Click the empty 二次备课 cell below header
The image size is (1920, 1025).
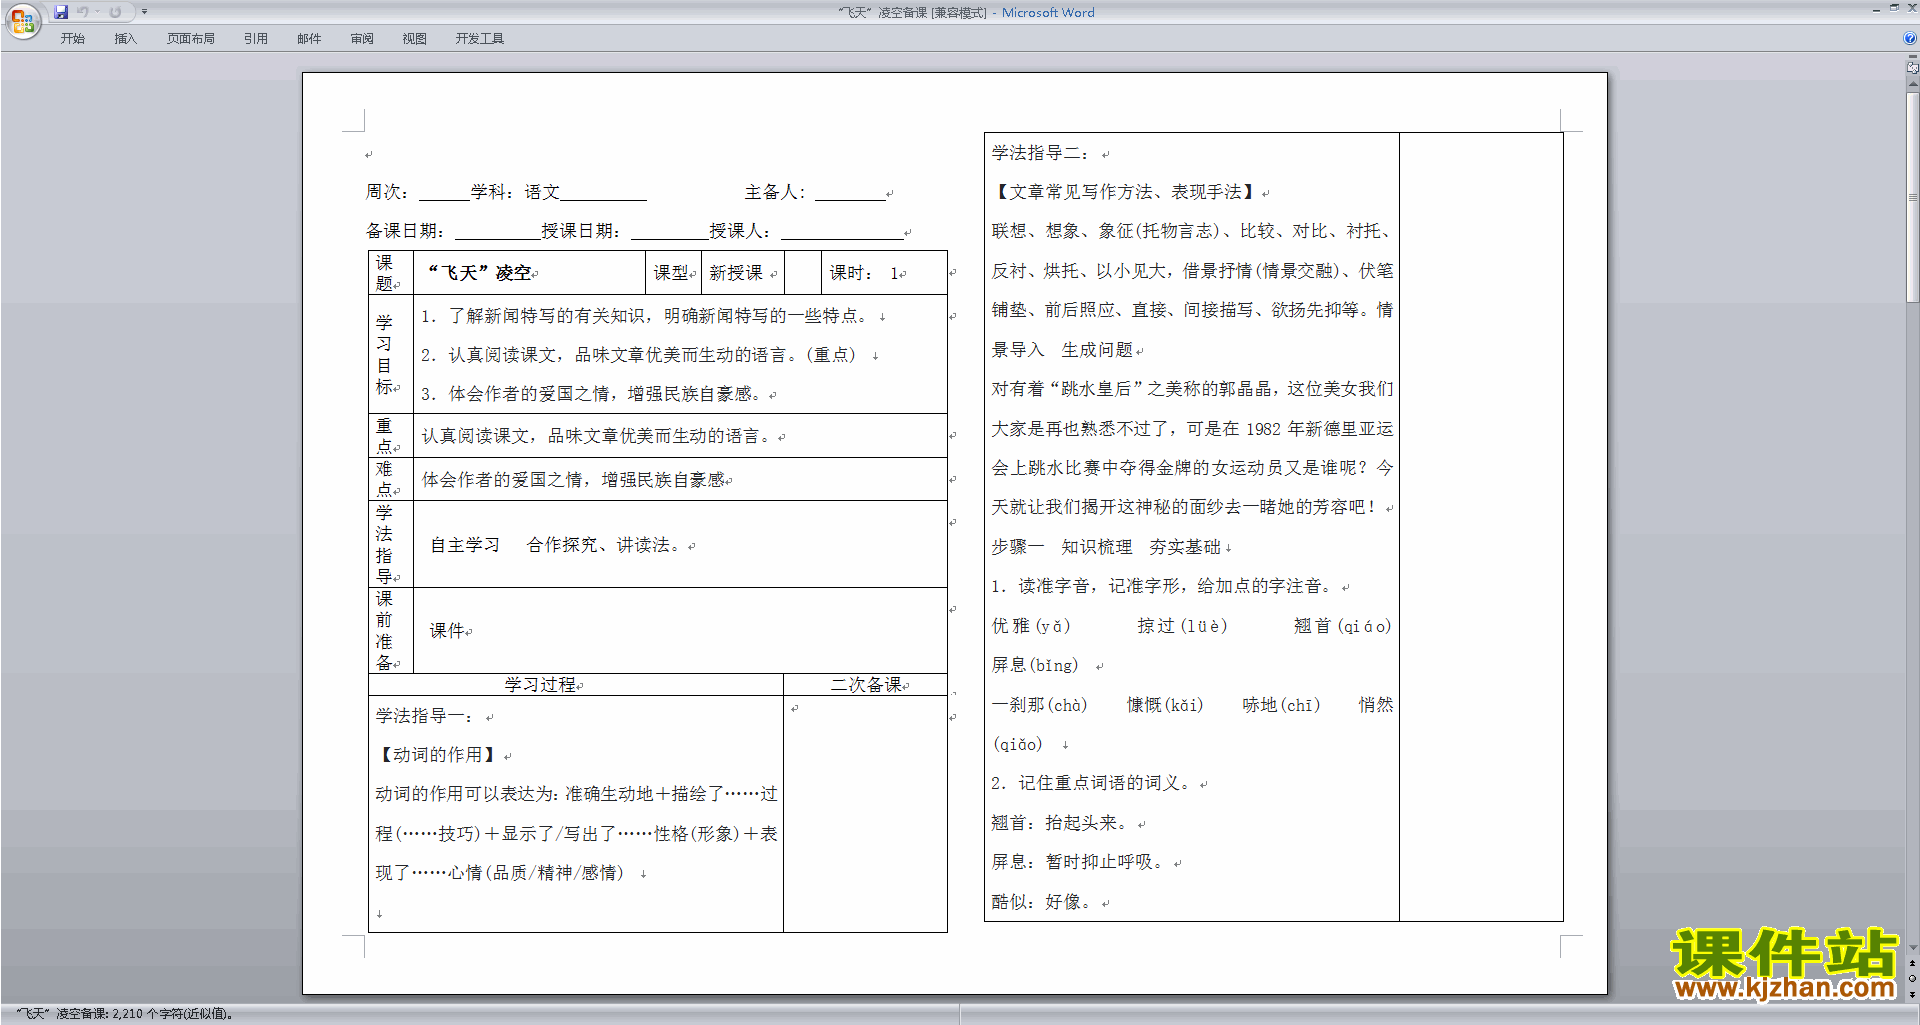[865, 814]
